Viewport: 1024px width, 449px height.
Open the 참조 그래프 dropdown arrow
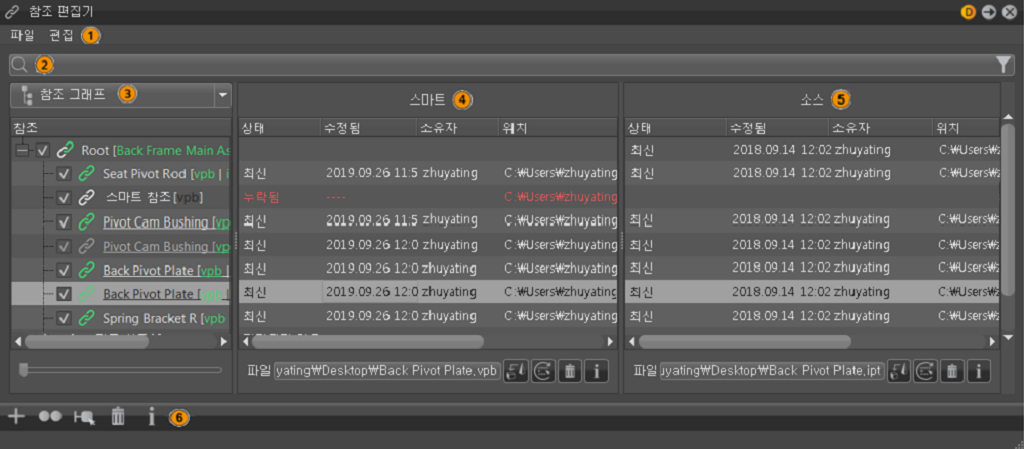point(223,95)
